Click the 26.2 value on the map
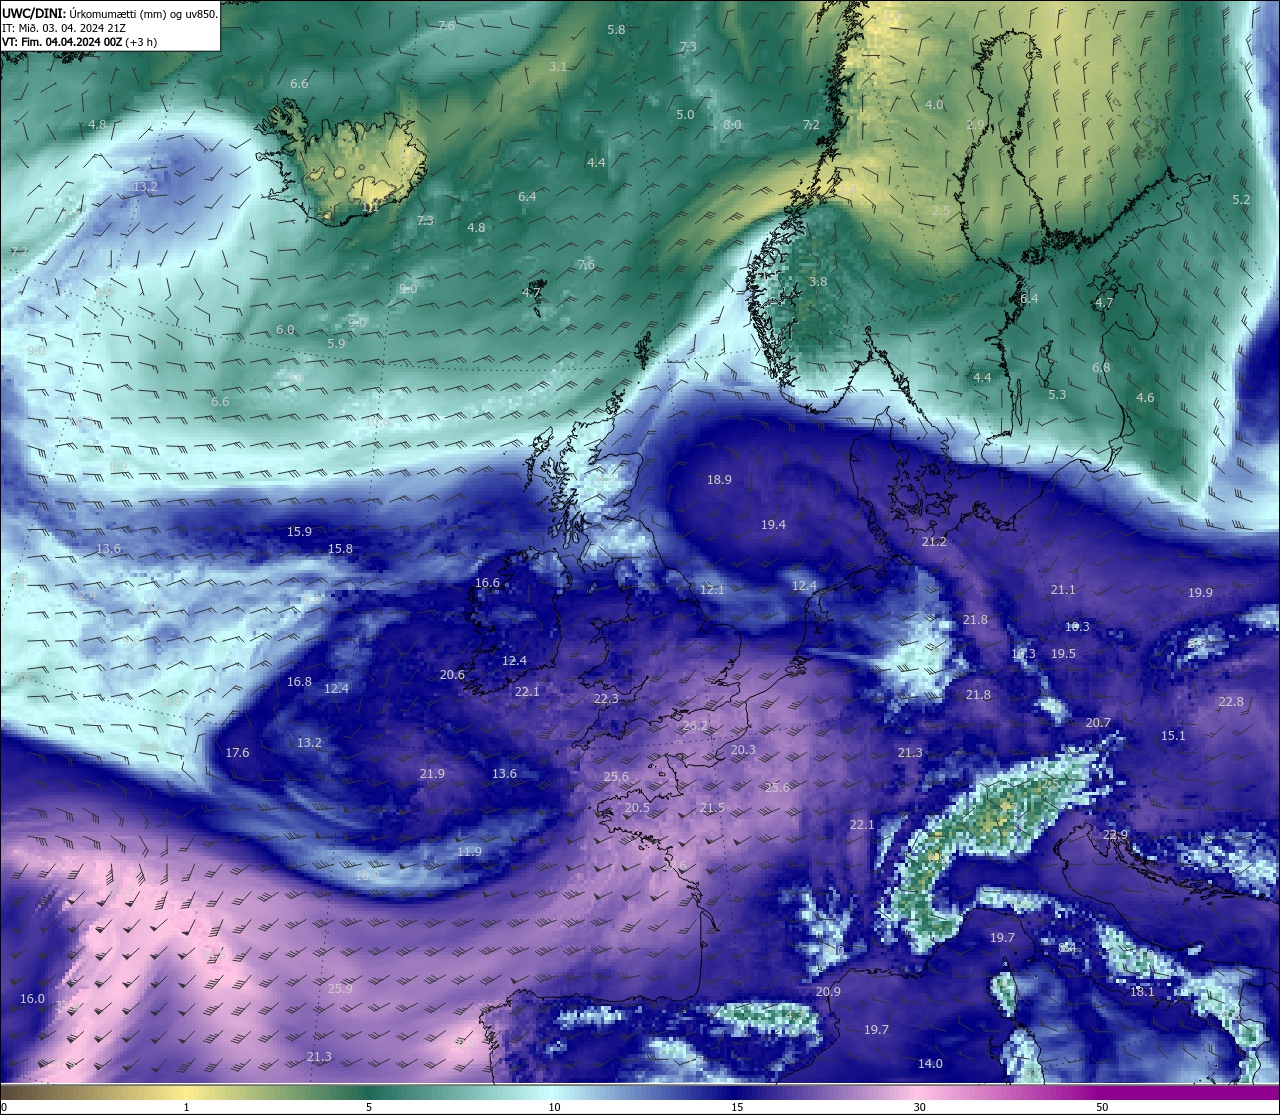The image size is (1280, 1115). [695, 726]
